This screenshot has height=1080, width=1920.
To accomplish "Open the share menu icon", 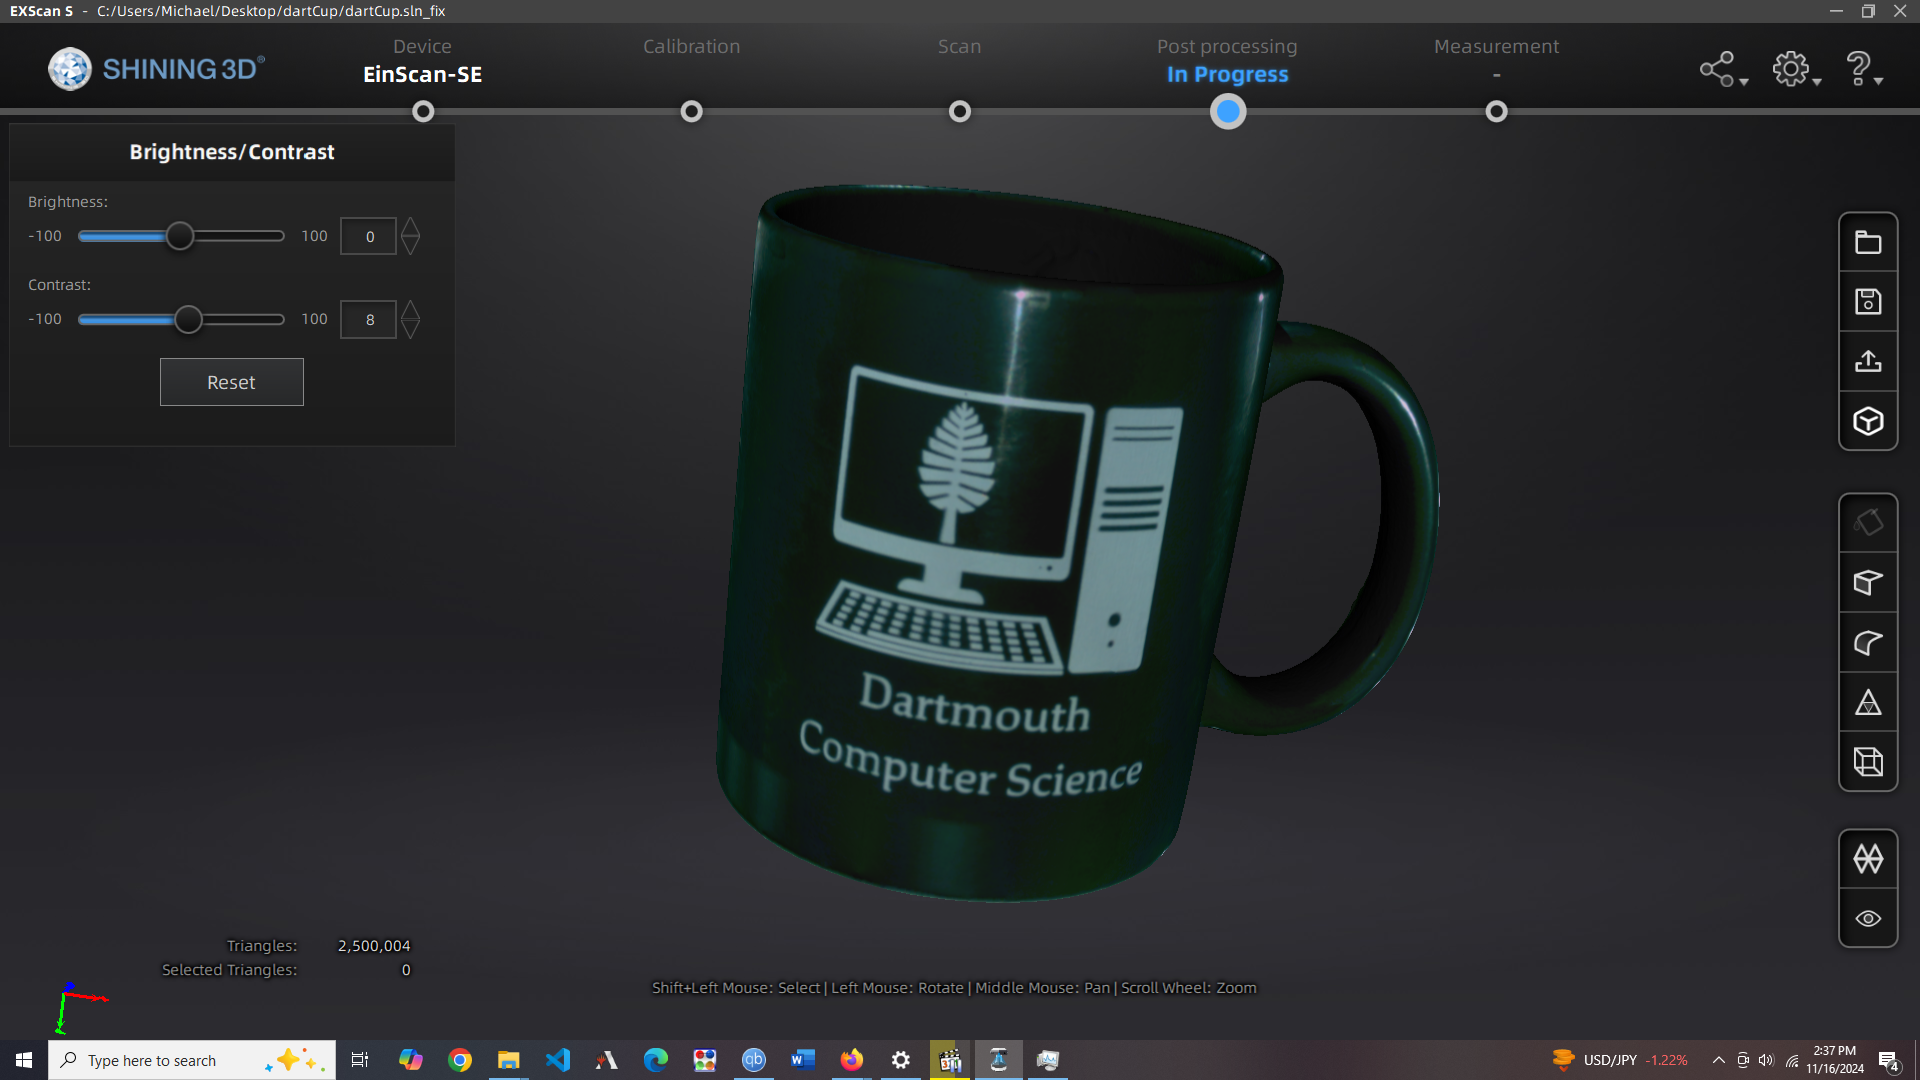I will (x=1722, y=69).
